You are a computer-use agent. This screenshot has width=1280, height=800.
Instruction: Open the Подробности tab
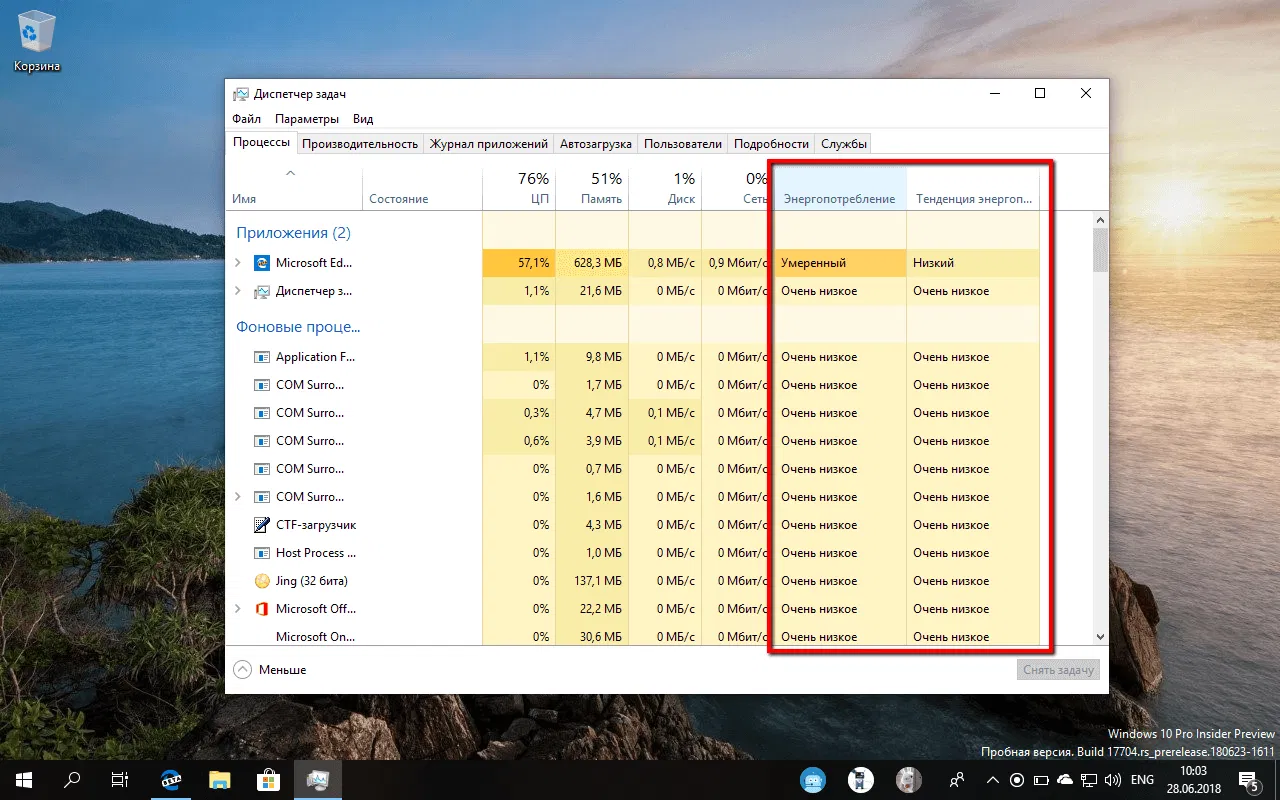point(771,144)
